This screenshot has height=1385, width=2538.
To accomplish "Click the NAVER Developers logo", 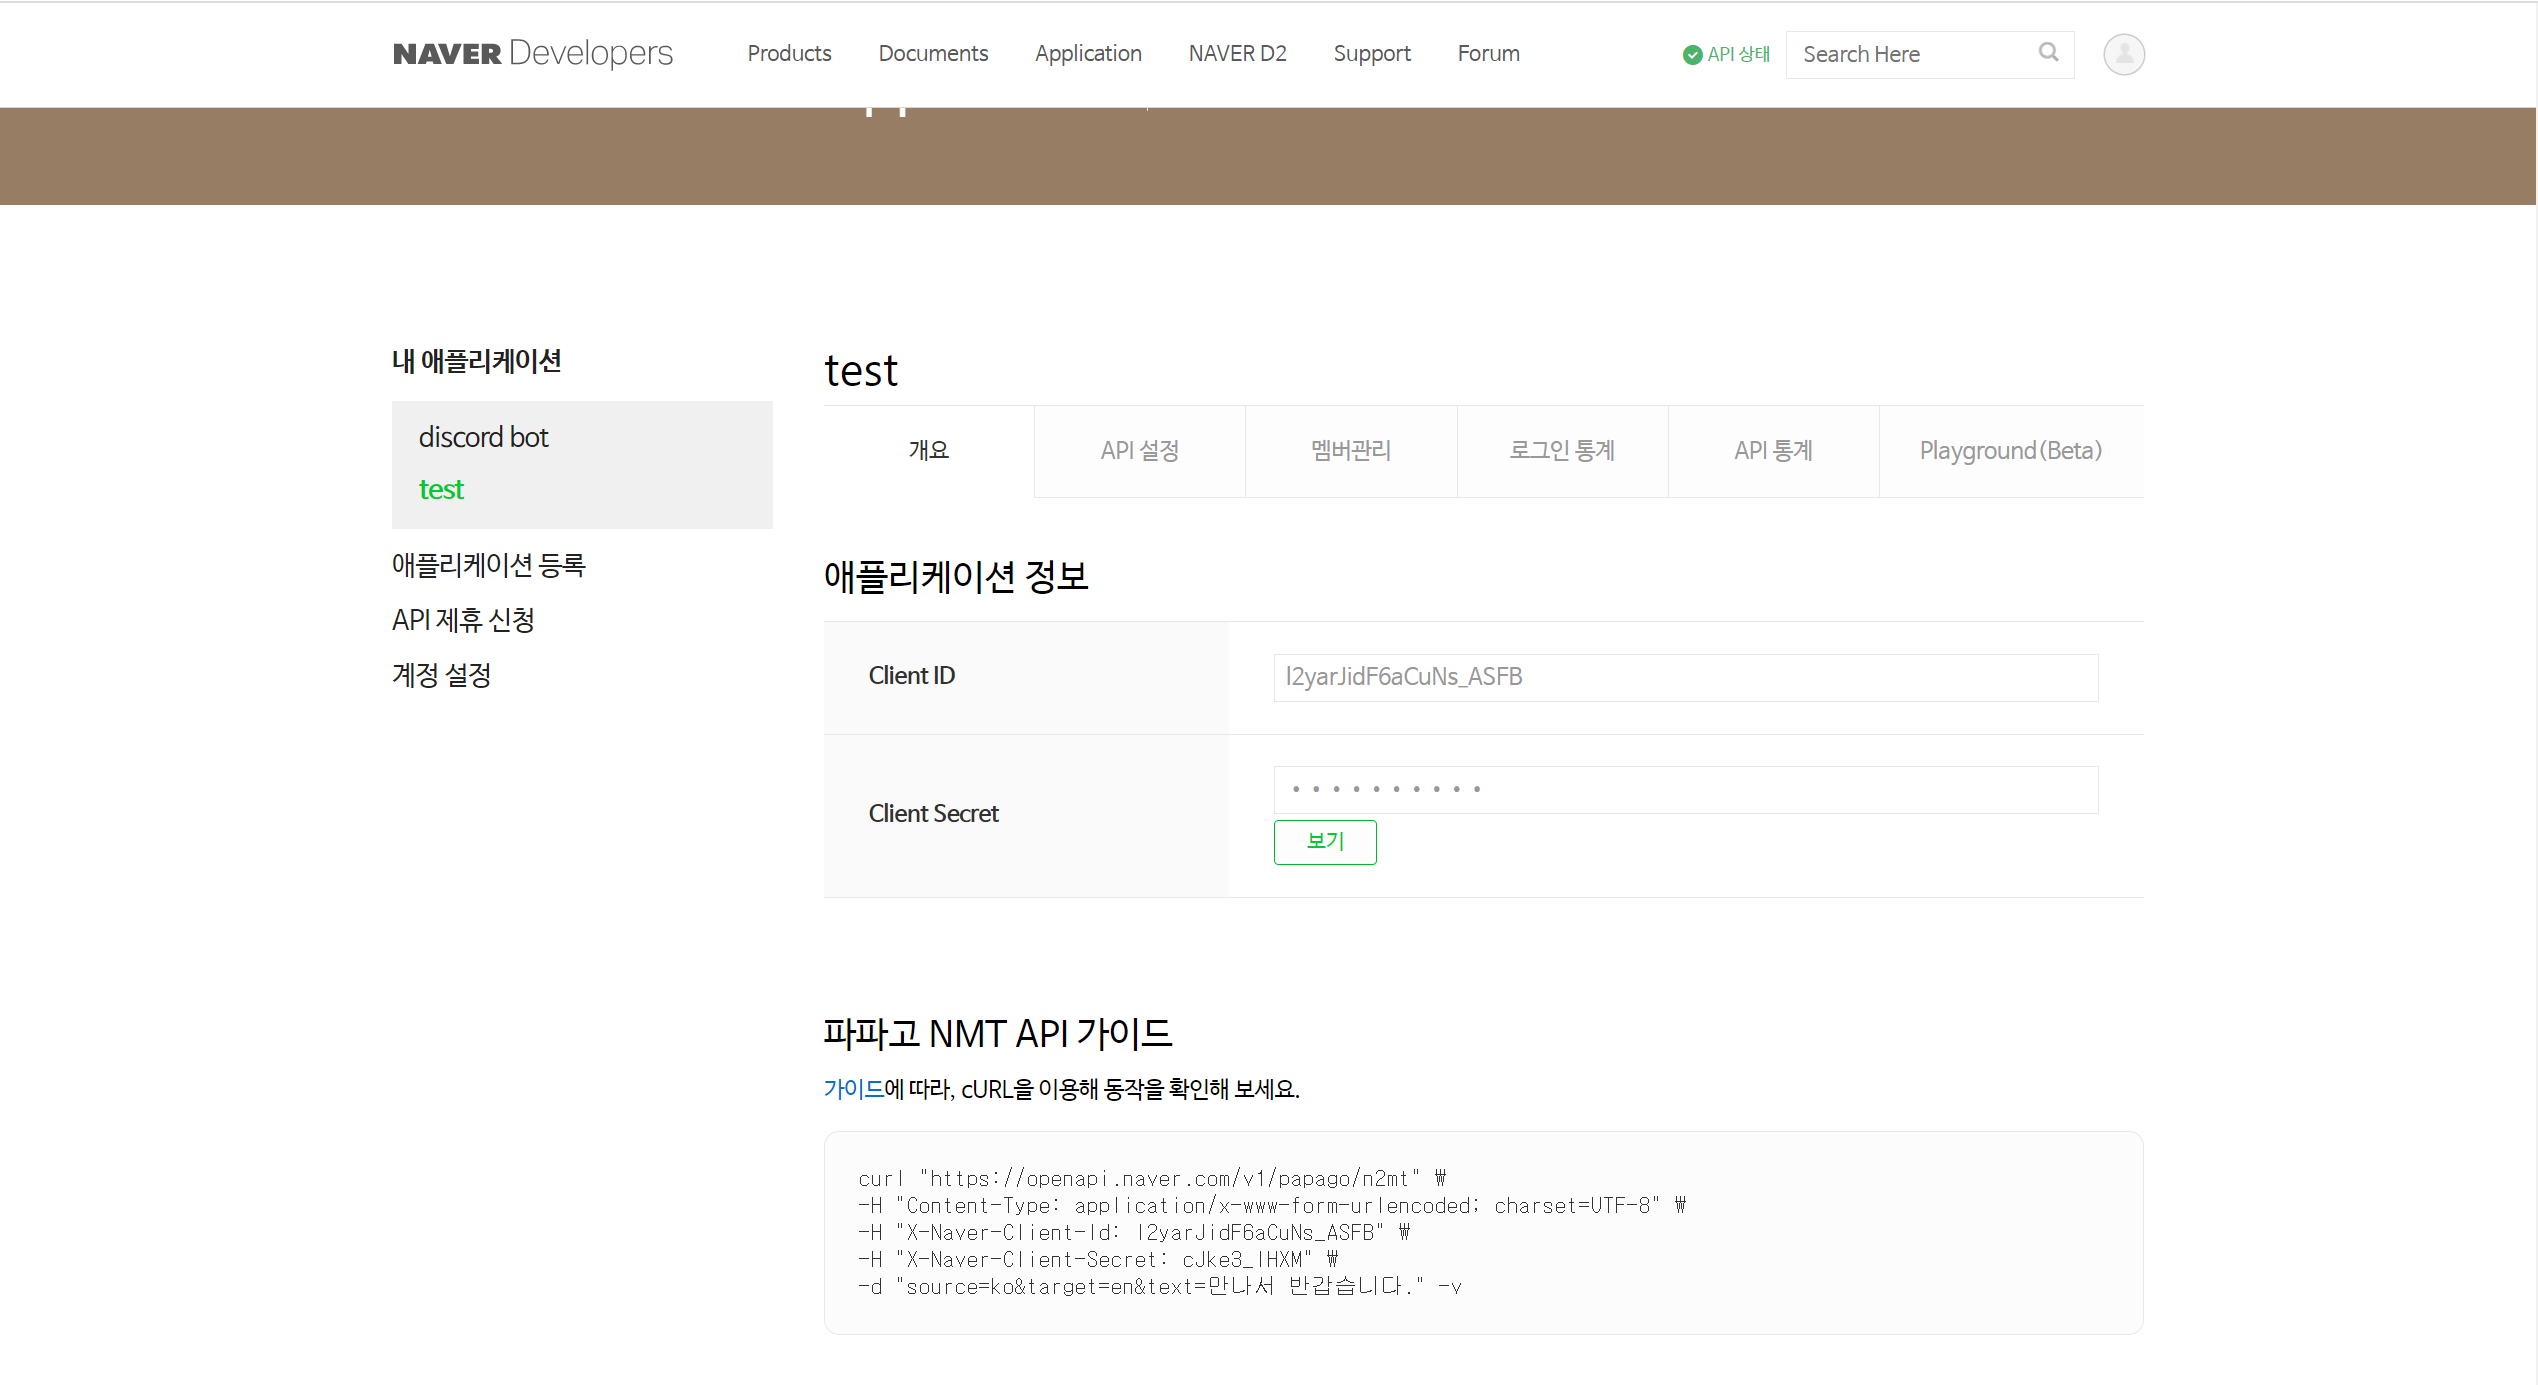I will (x=532, y=53).
